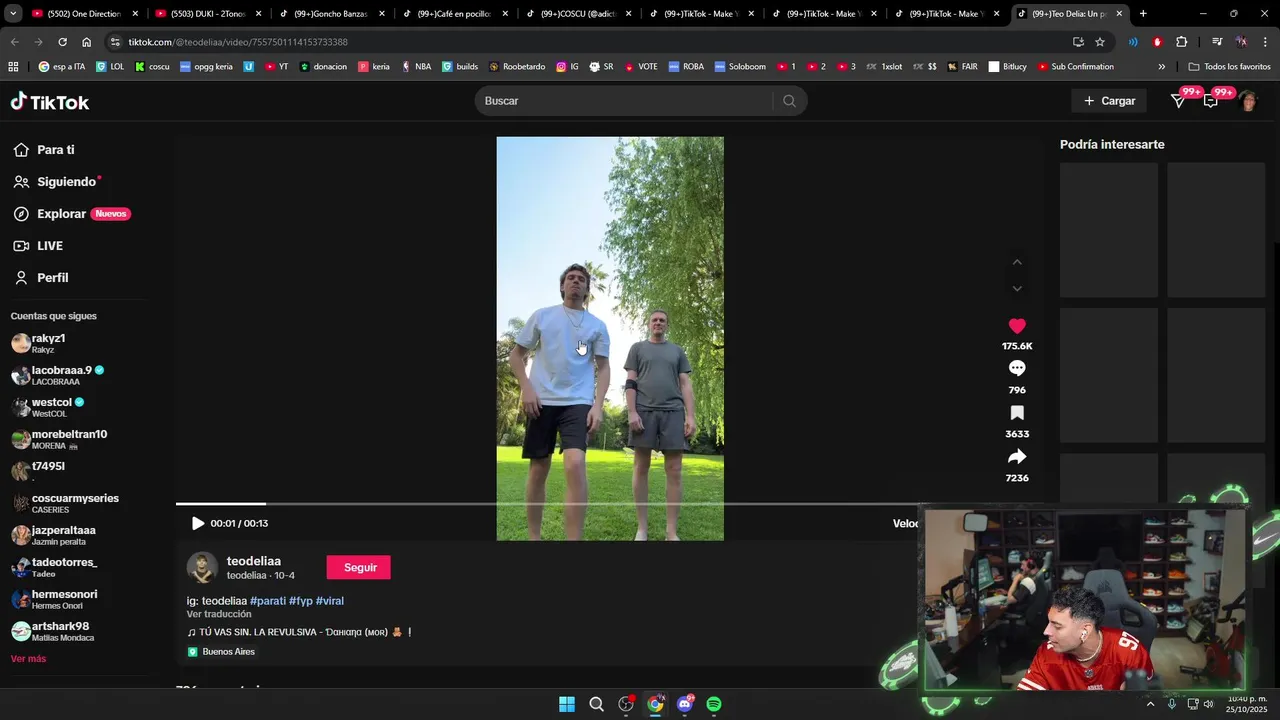This screenshot has height=720, width=1280.
Task: Open Todos los favoritos bookmarks folder
Action: click(x=1230, y=67)
